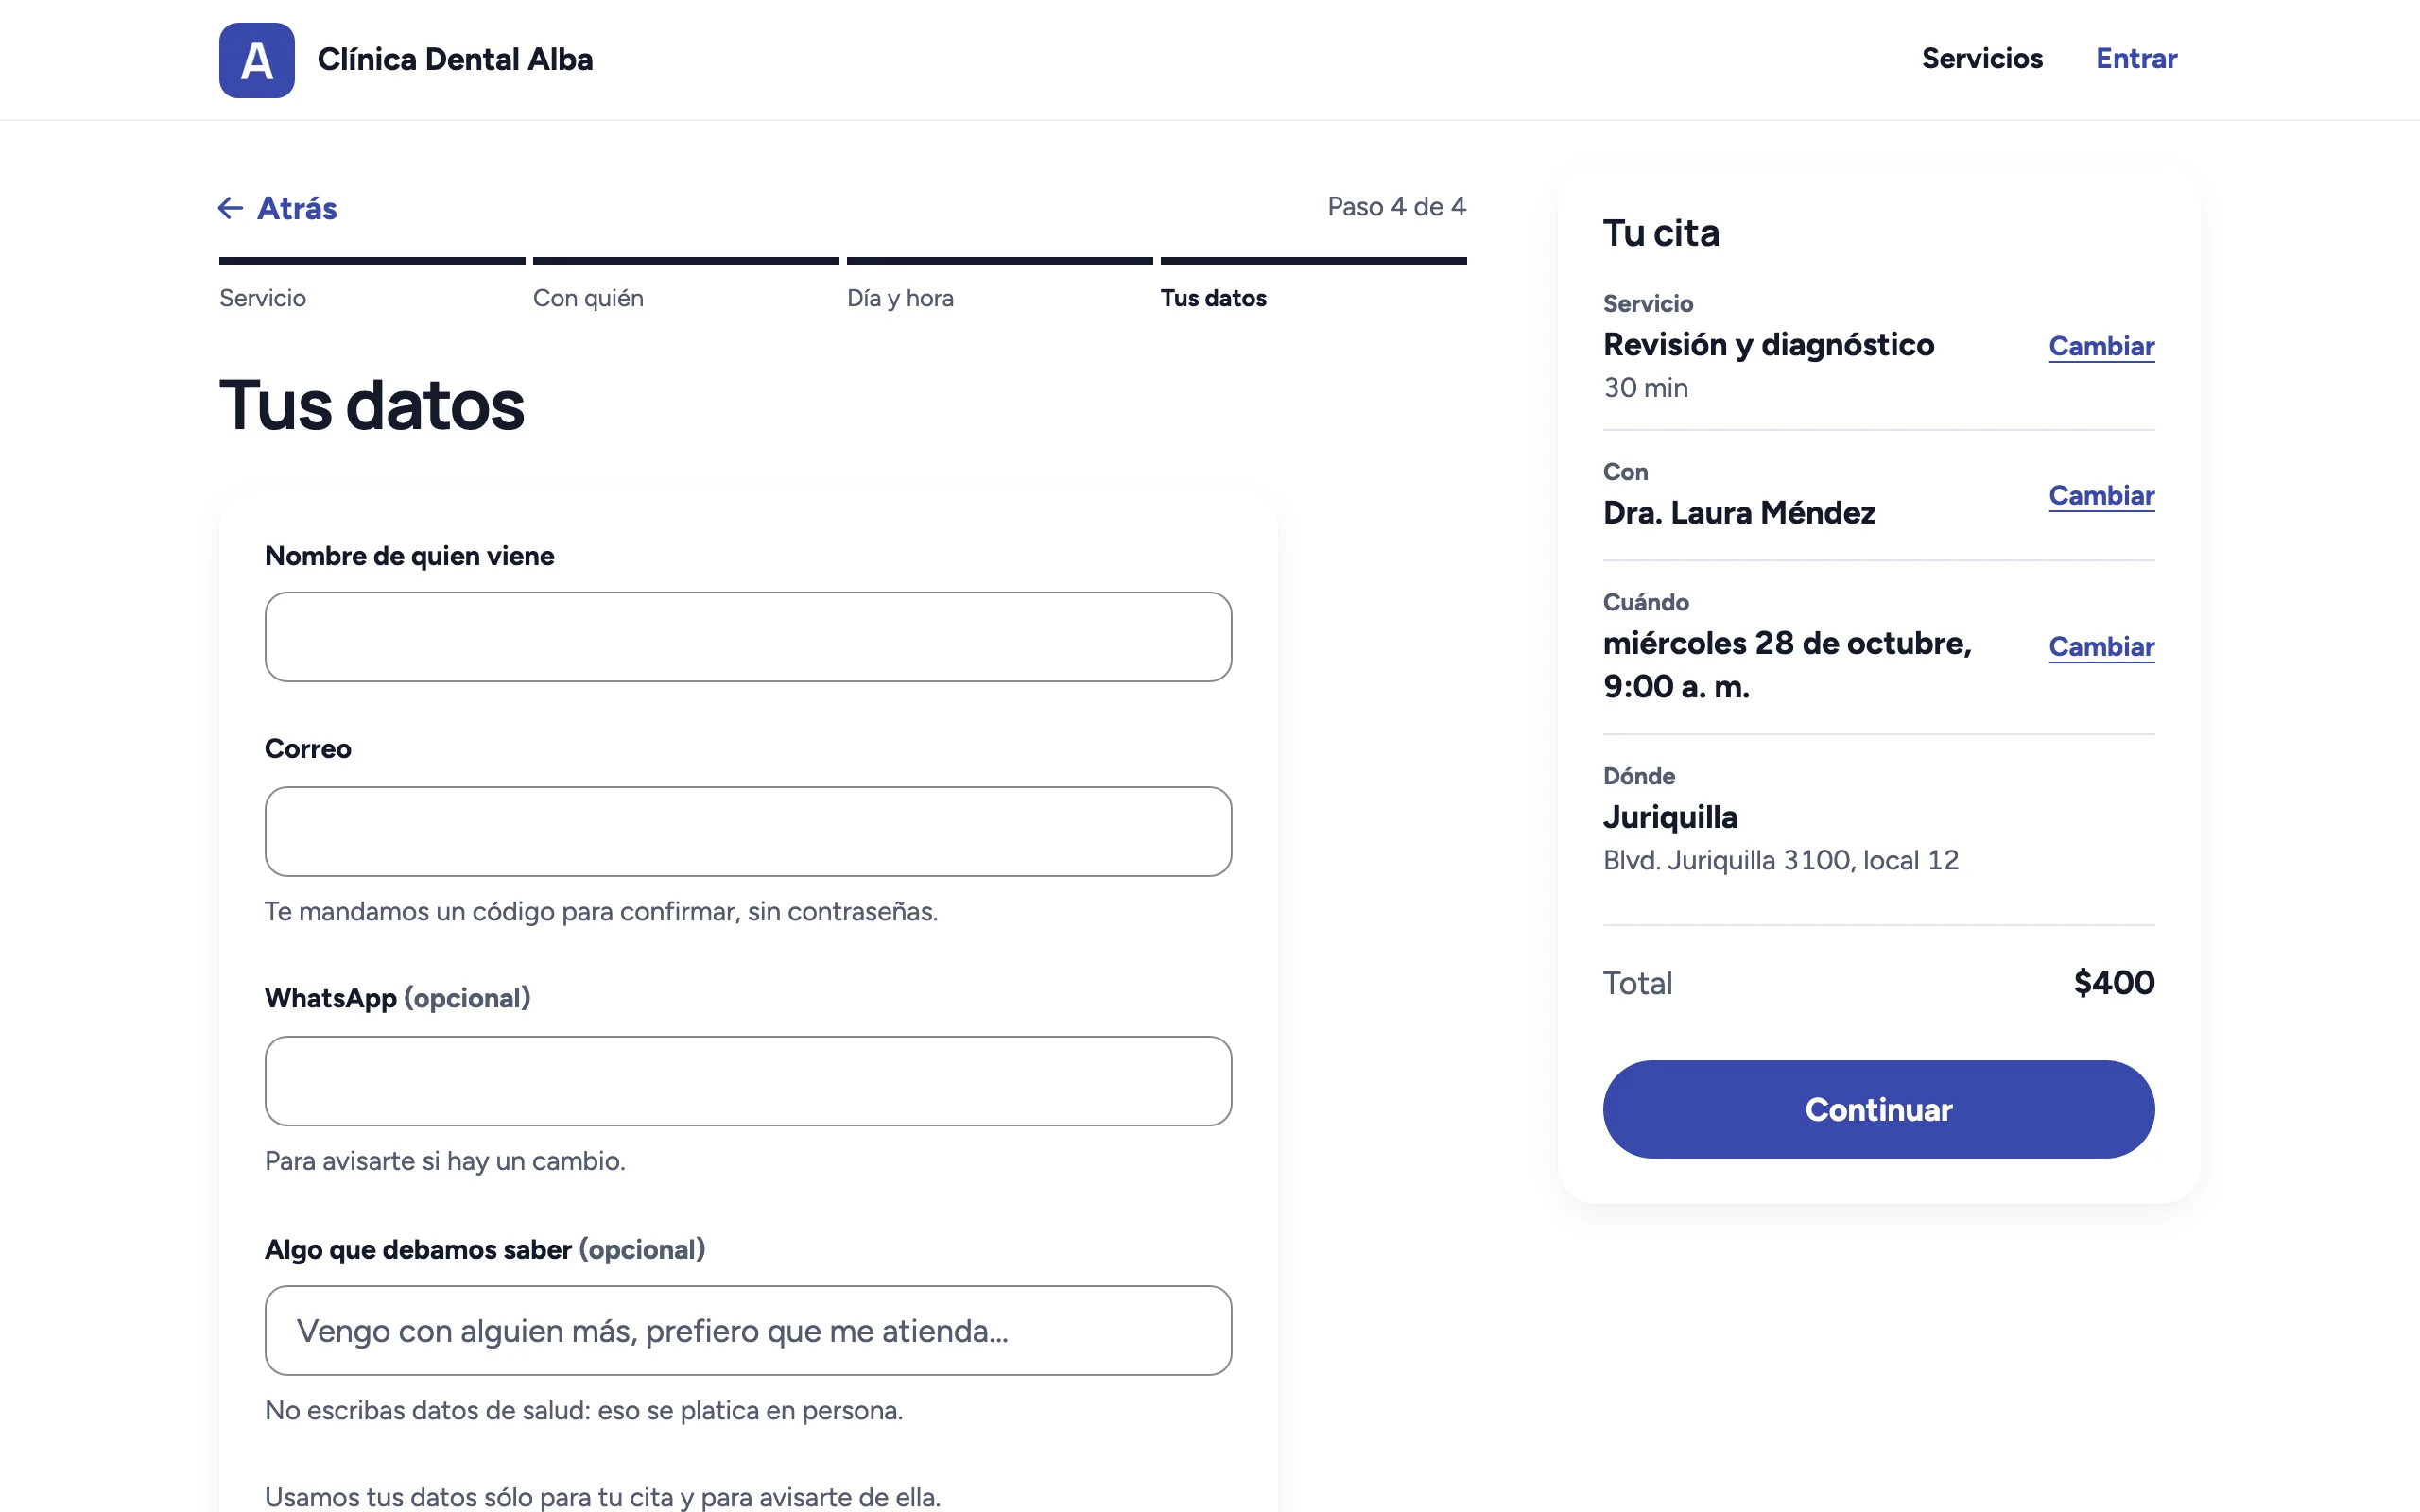Screen dimensions: 2420x1512
Task: Open the Entrar login link
Action: (x=2136, y=58)
